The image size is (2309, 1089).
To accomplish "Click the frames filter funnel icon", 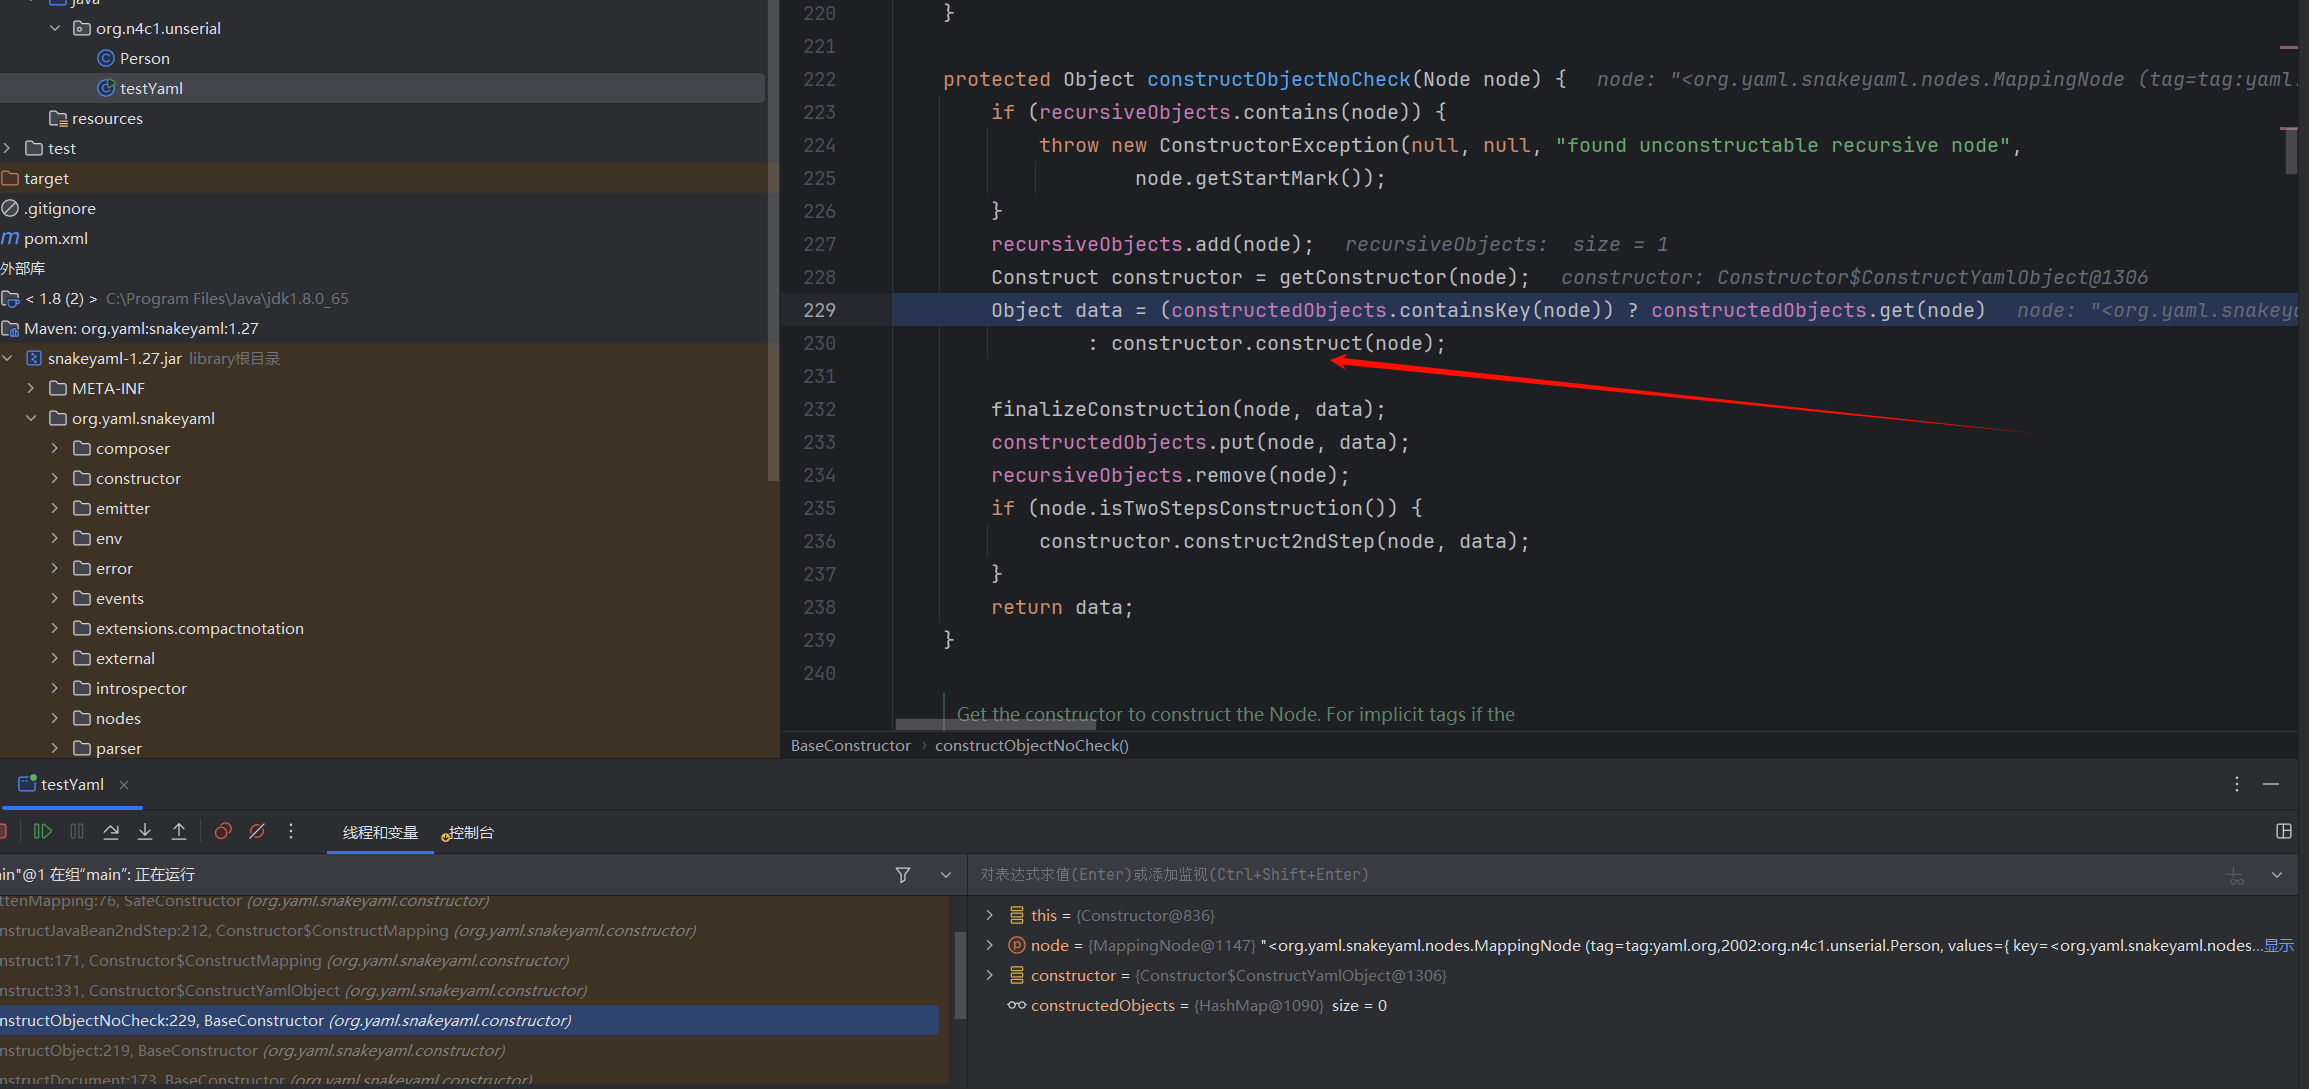I will (x=903, y=875).
